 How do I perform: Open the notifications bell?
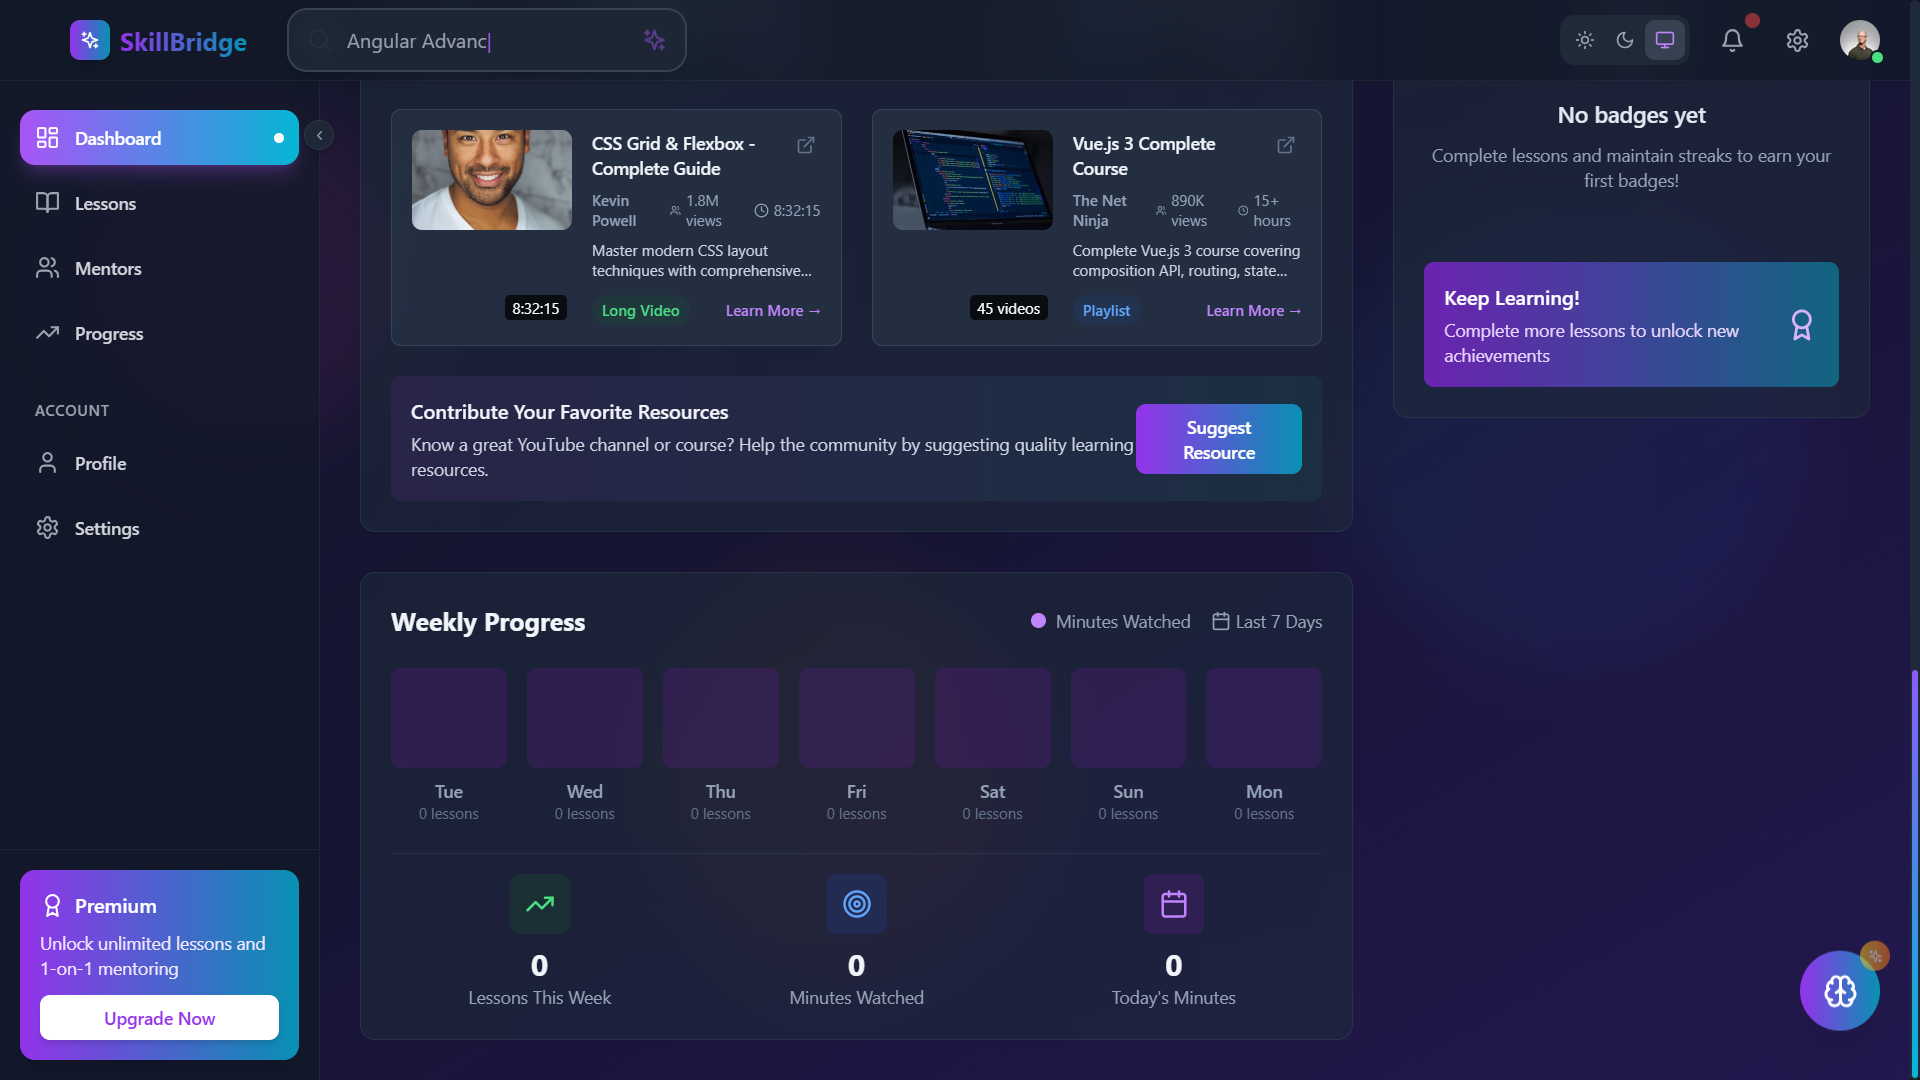[x=1732, y=40]
